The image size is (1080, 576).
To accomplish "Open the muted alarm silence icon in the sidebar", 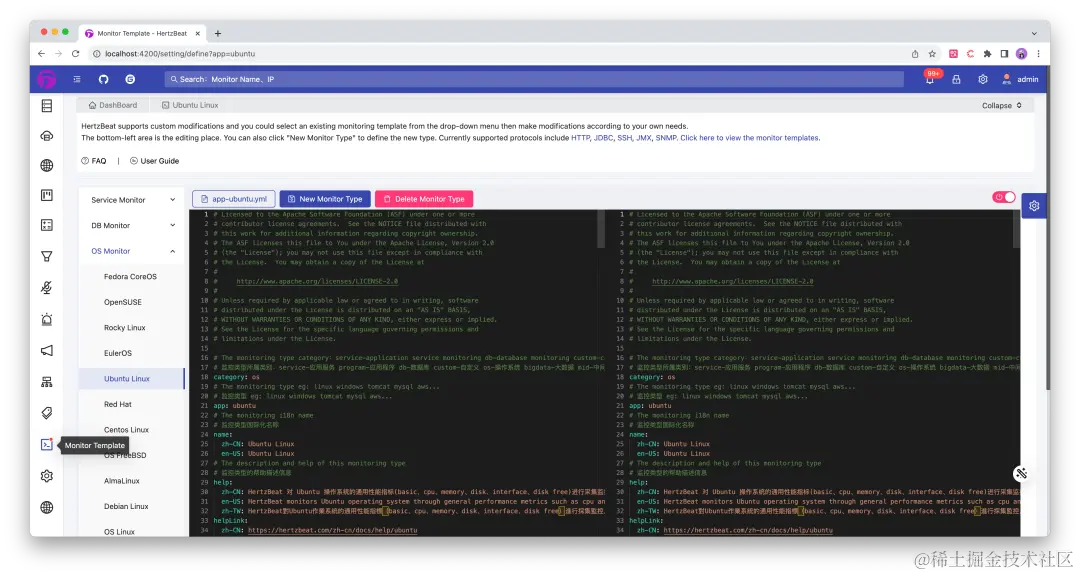I will click(47, 287).
